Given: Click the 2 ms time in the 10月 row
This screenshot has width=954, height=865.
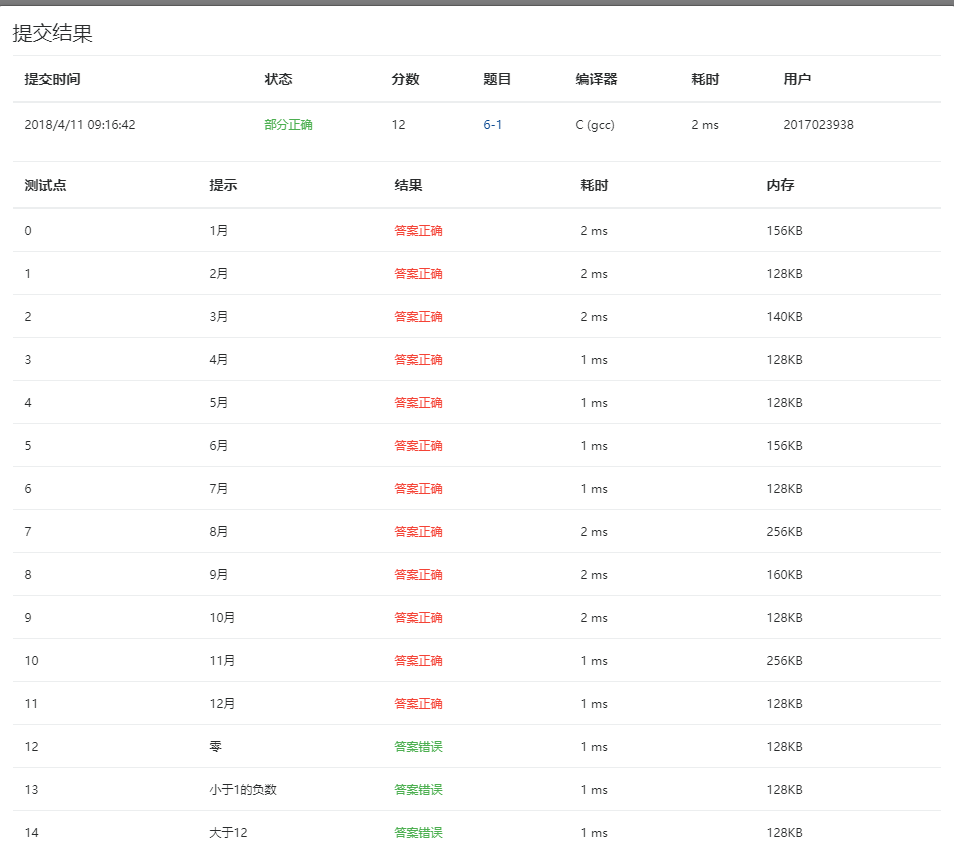Looking at the screenshot, I should (594, 617).
